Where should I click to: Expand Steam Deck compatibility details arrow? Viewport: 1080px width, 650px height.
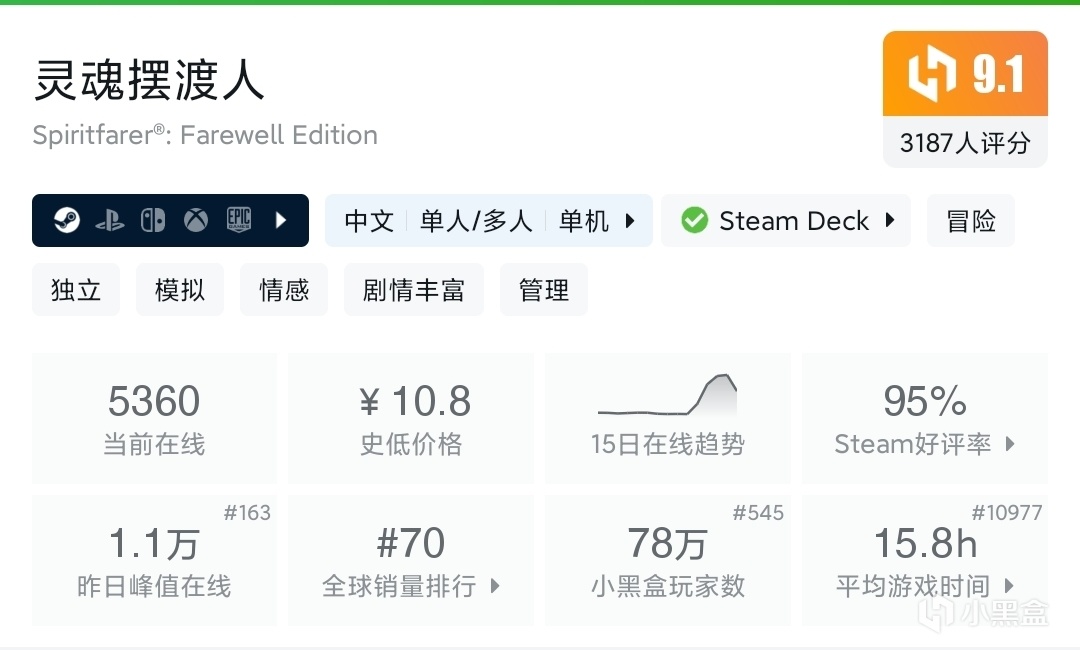[890, 220]
